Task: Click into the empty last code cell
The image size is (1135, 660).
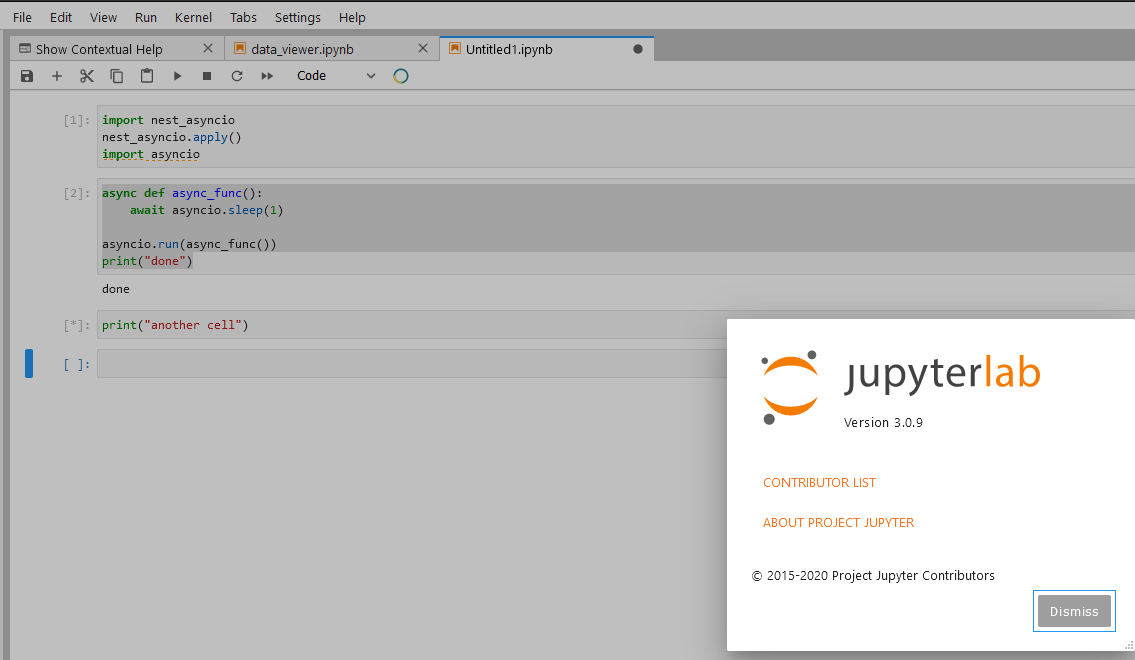Action: [413, 364]
